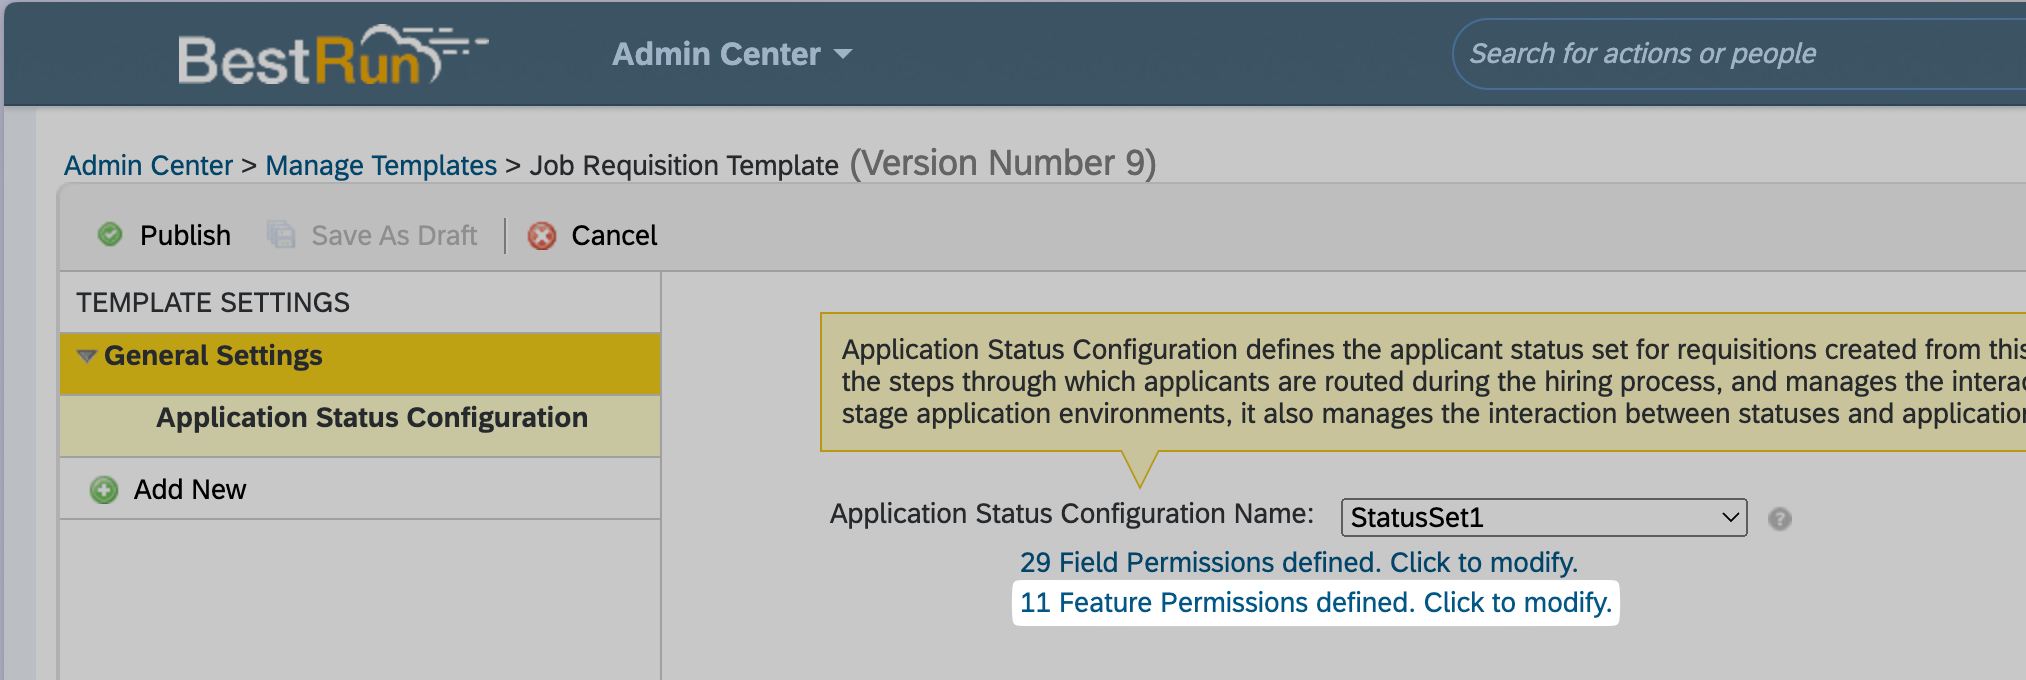
Task: Click the Save As Draft text
Action: (394, 236)
